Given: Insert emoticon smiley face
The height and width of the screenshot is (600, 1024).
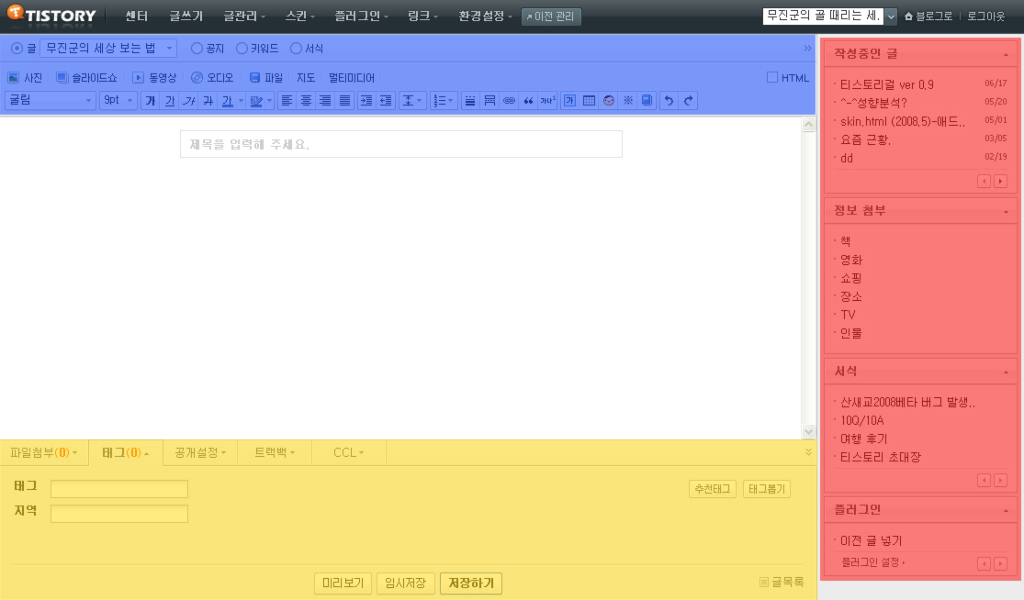Looking at the screenshot, I should point(609,101).
